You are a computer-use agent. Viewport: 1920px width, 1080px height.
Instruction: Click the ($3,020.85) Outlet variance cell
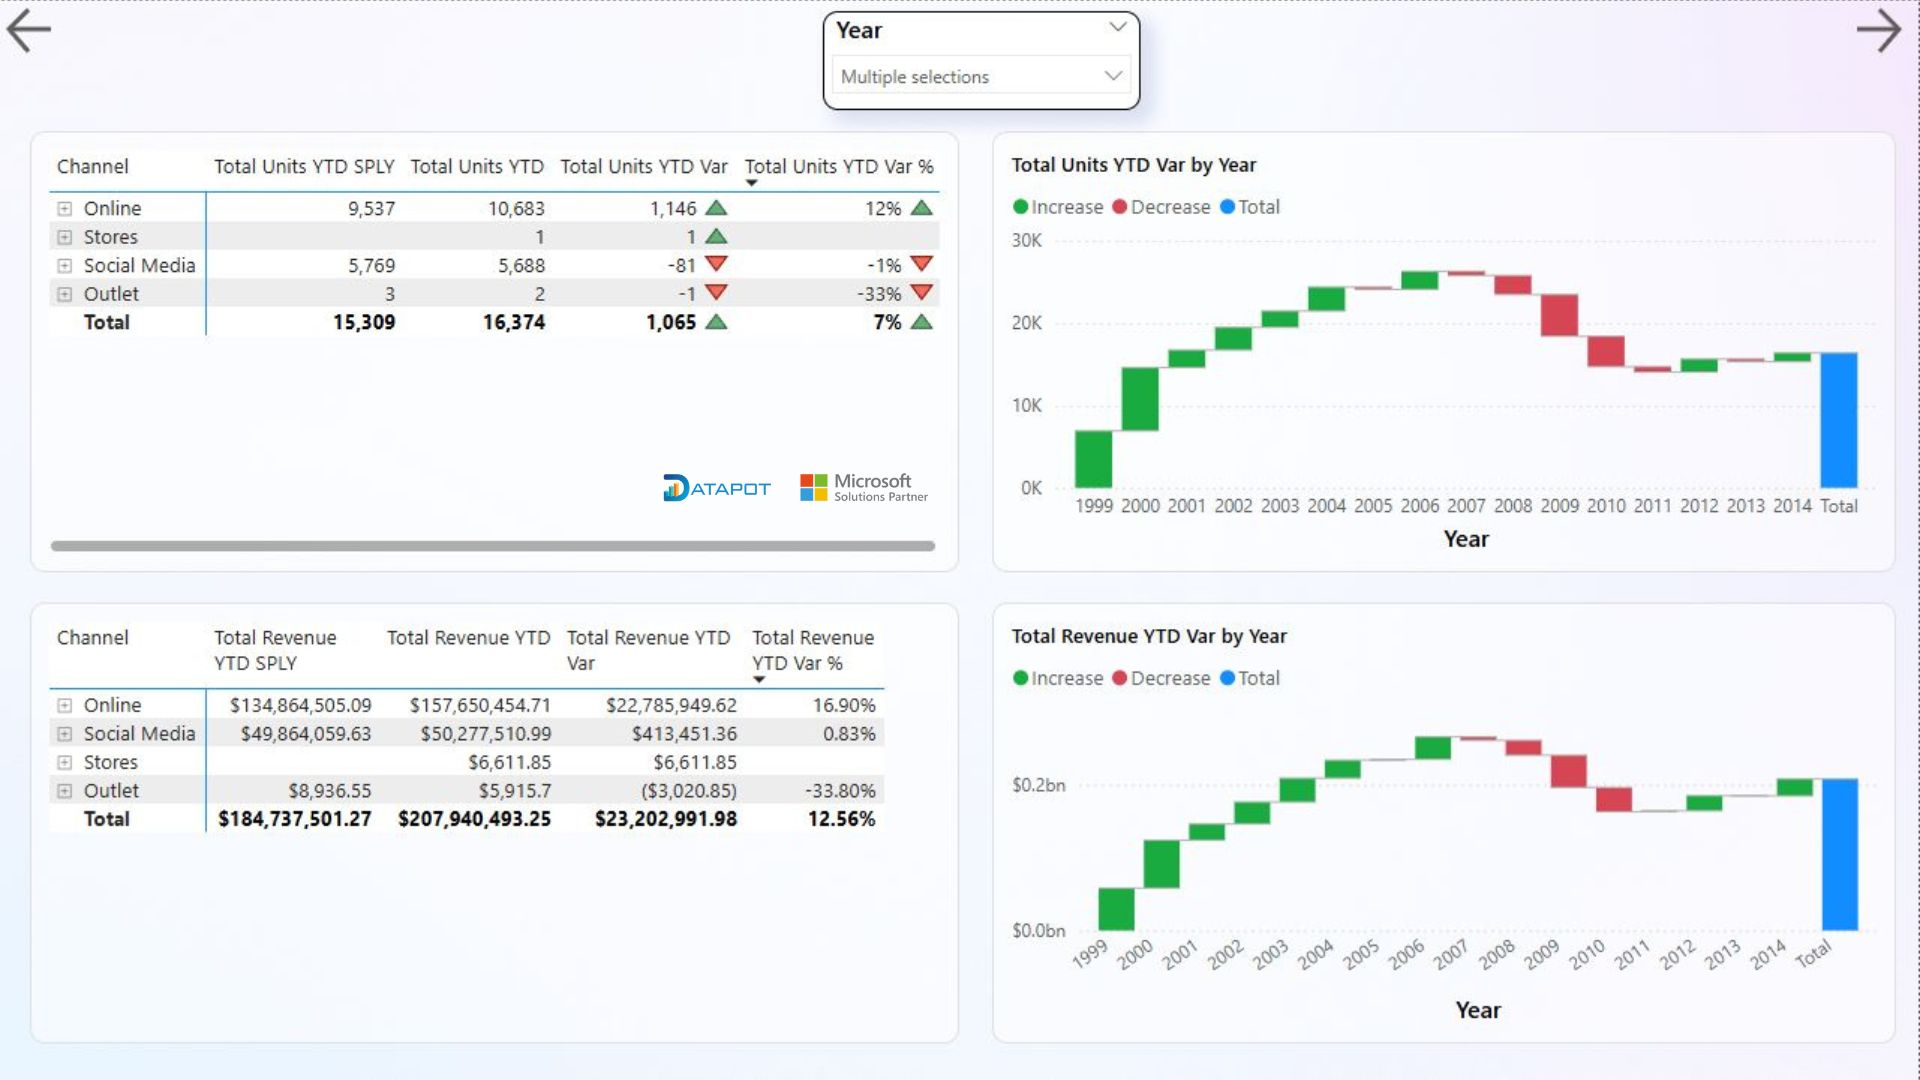(x=689, y=791)
